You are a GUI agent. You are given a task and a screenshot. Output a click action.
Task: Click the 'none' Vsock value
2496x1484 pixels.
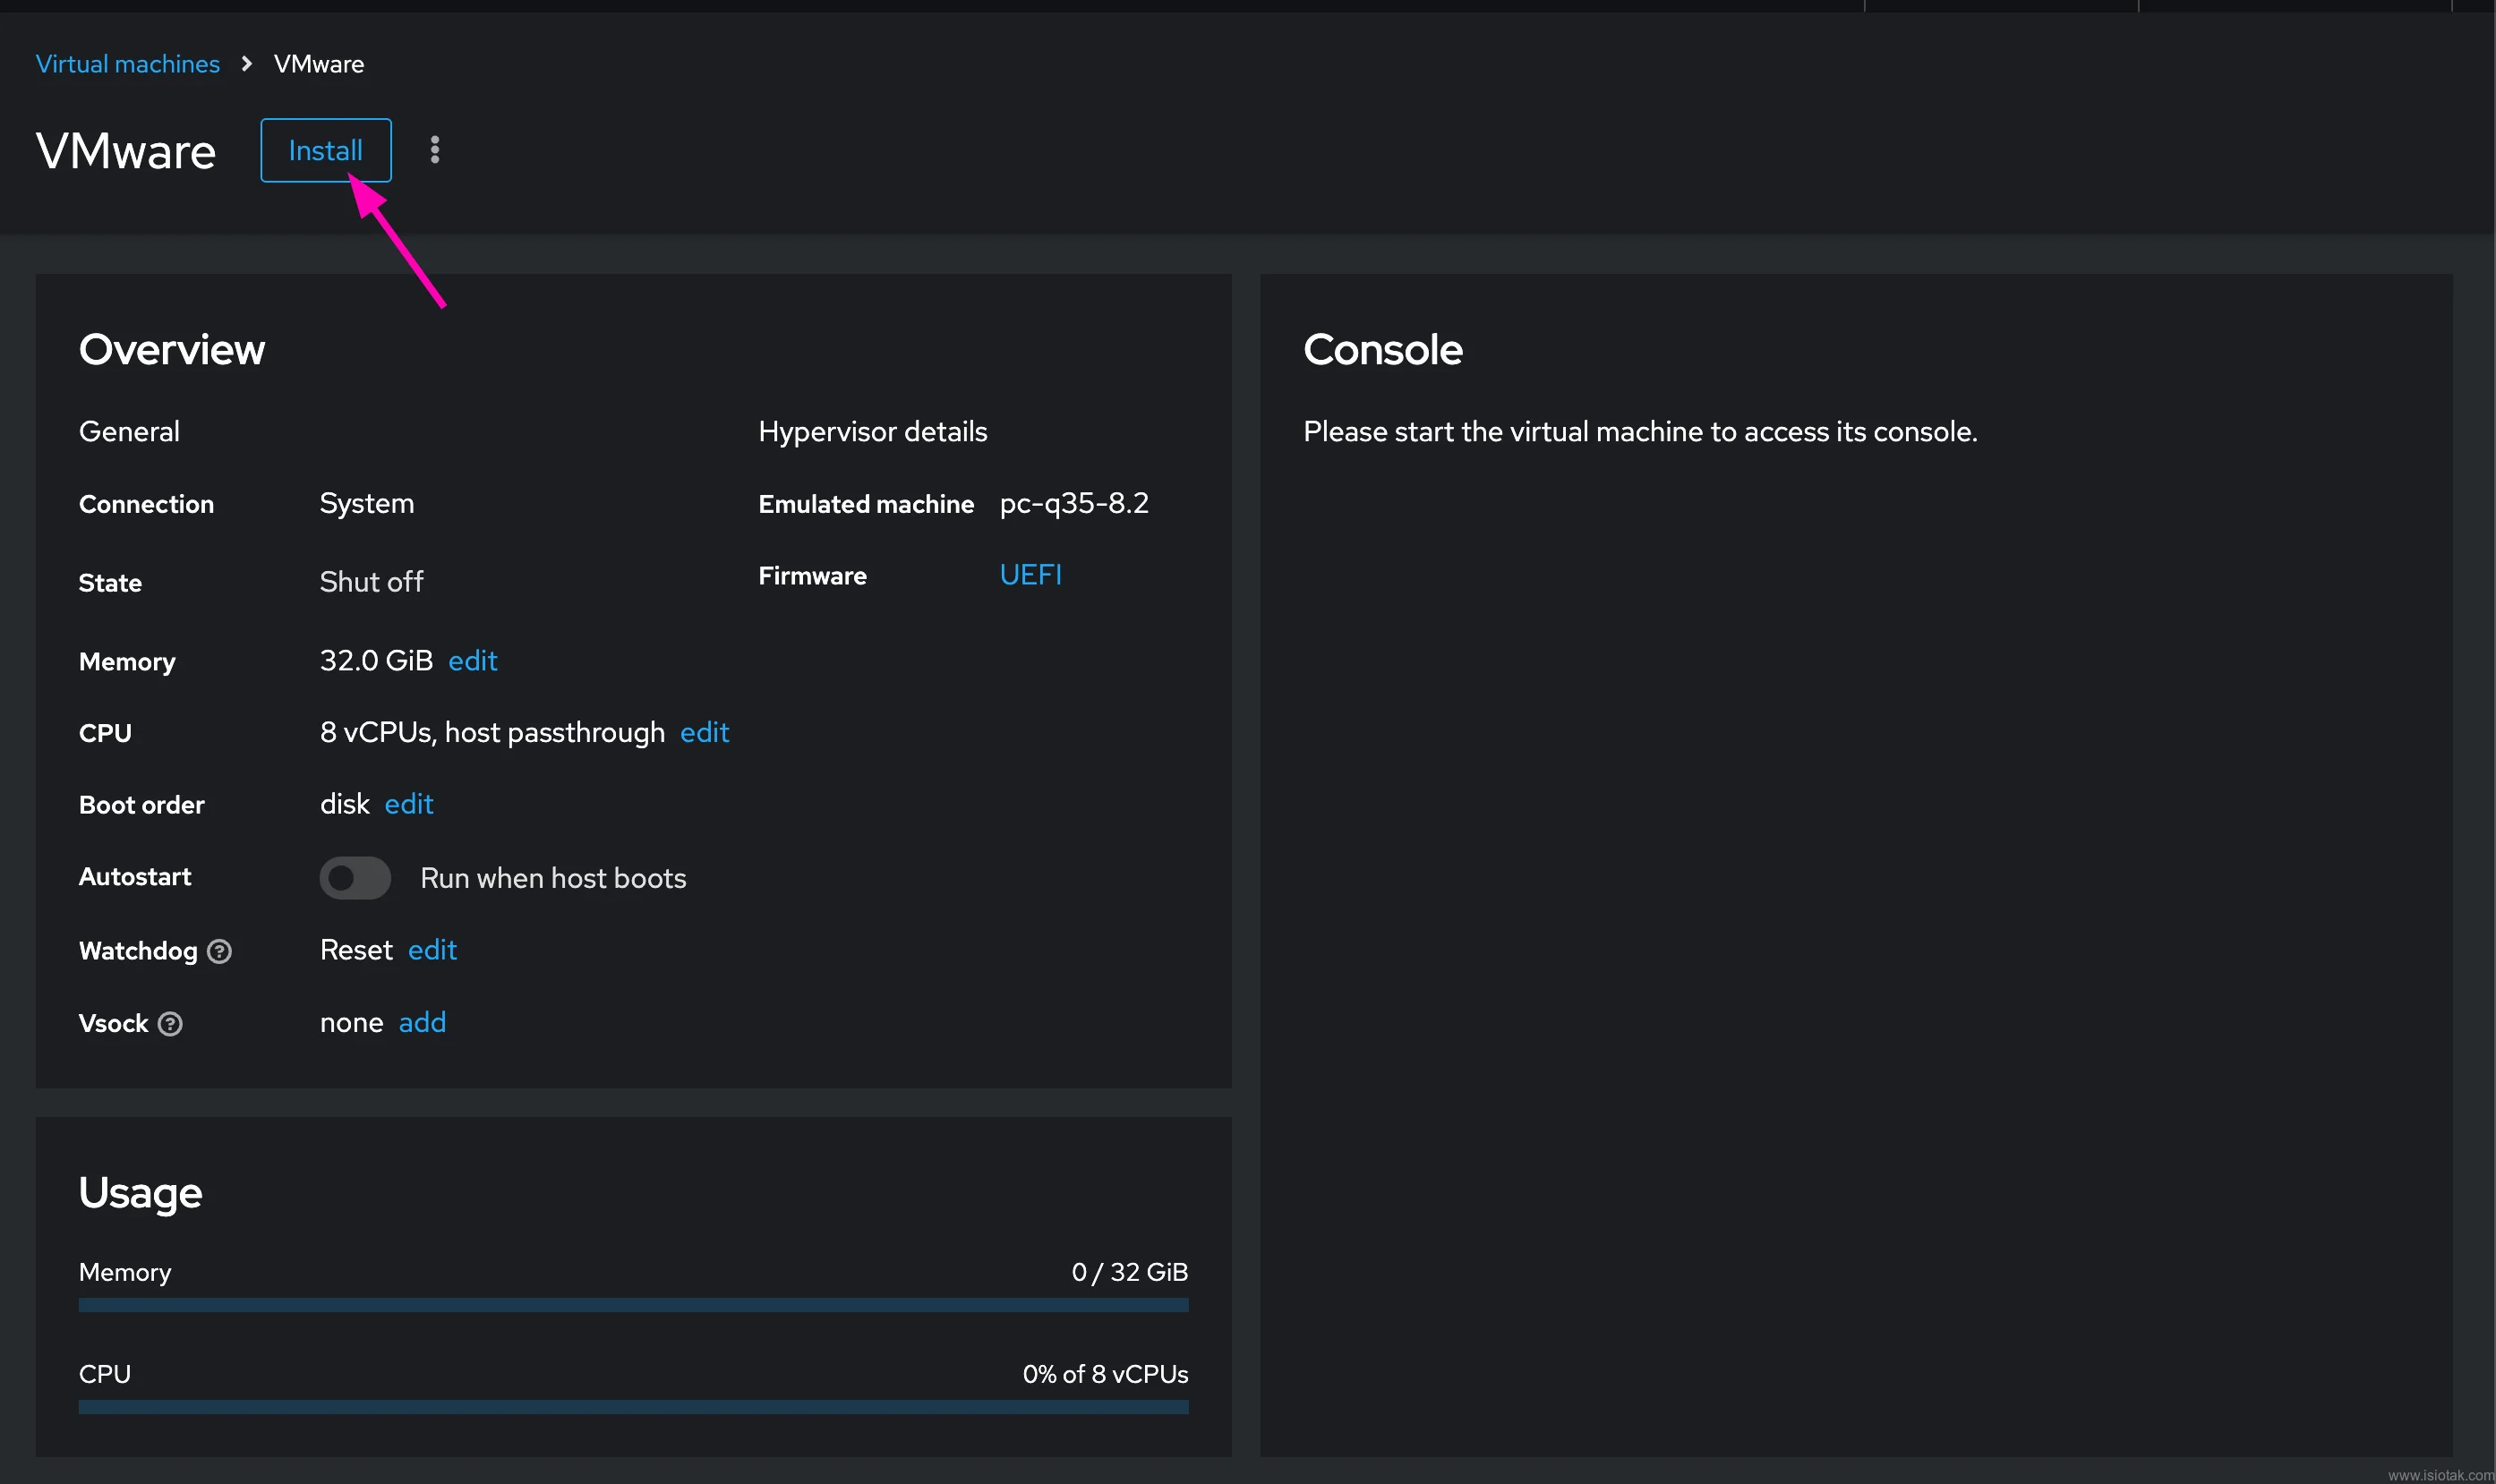pos(352,1023)
